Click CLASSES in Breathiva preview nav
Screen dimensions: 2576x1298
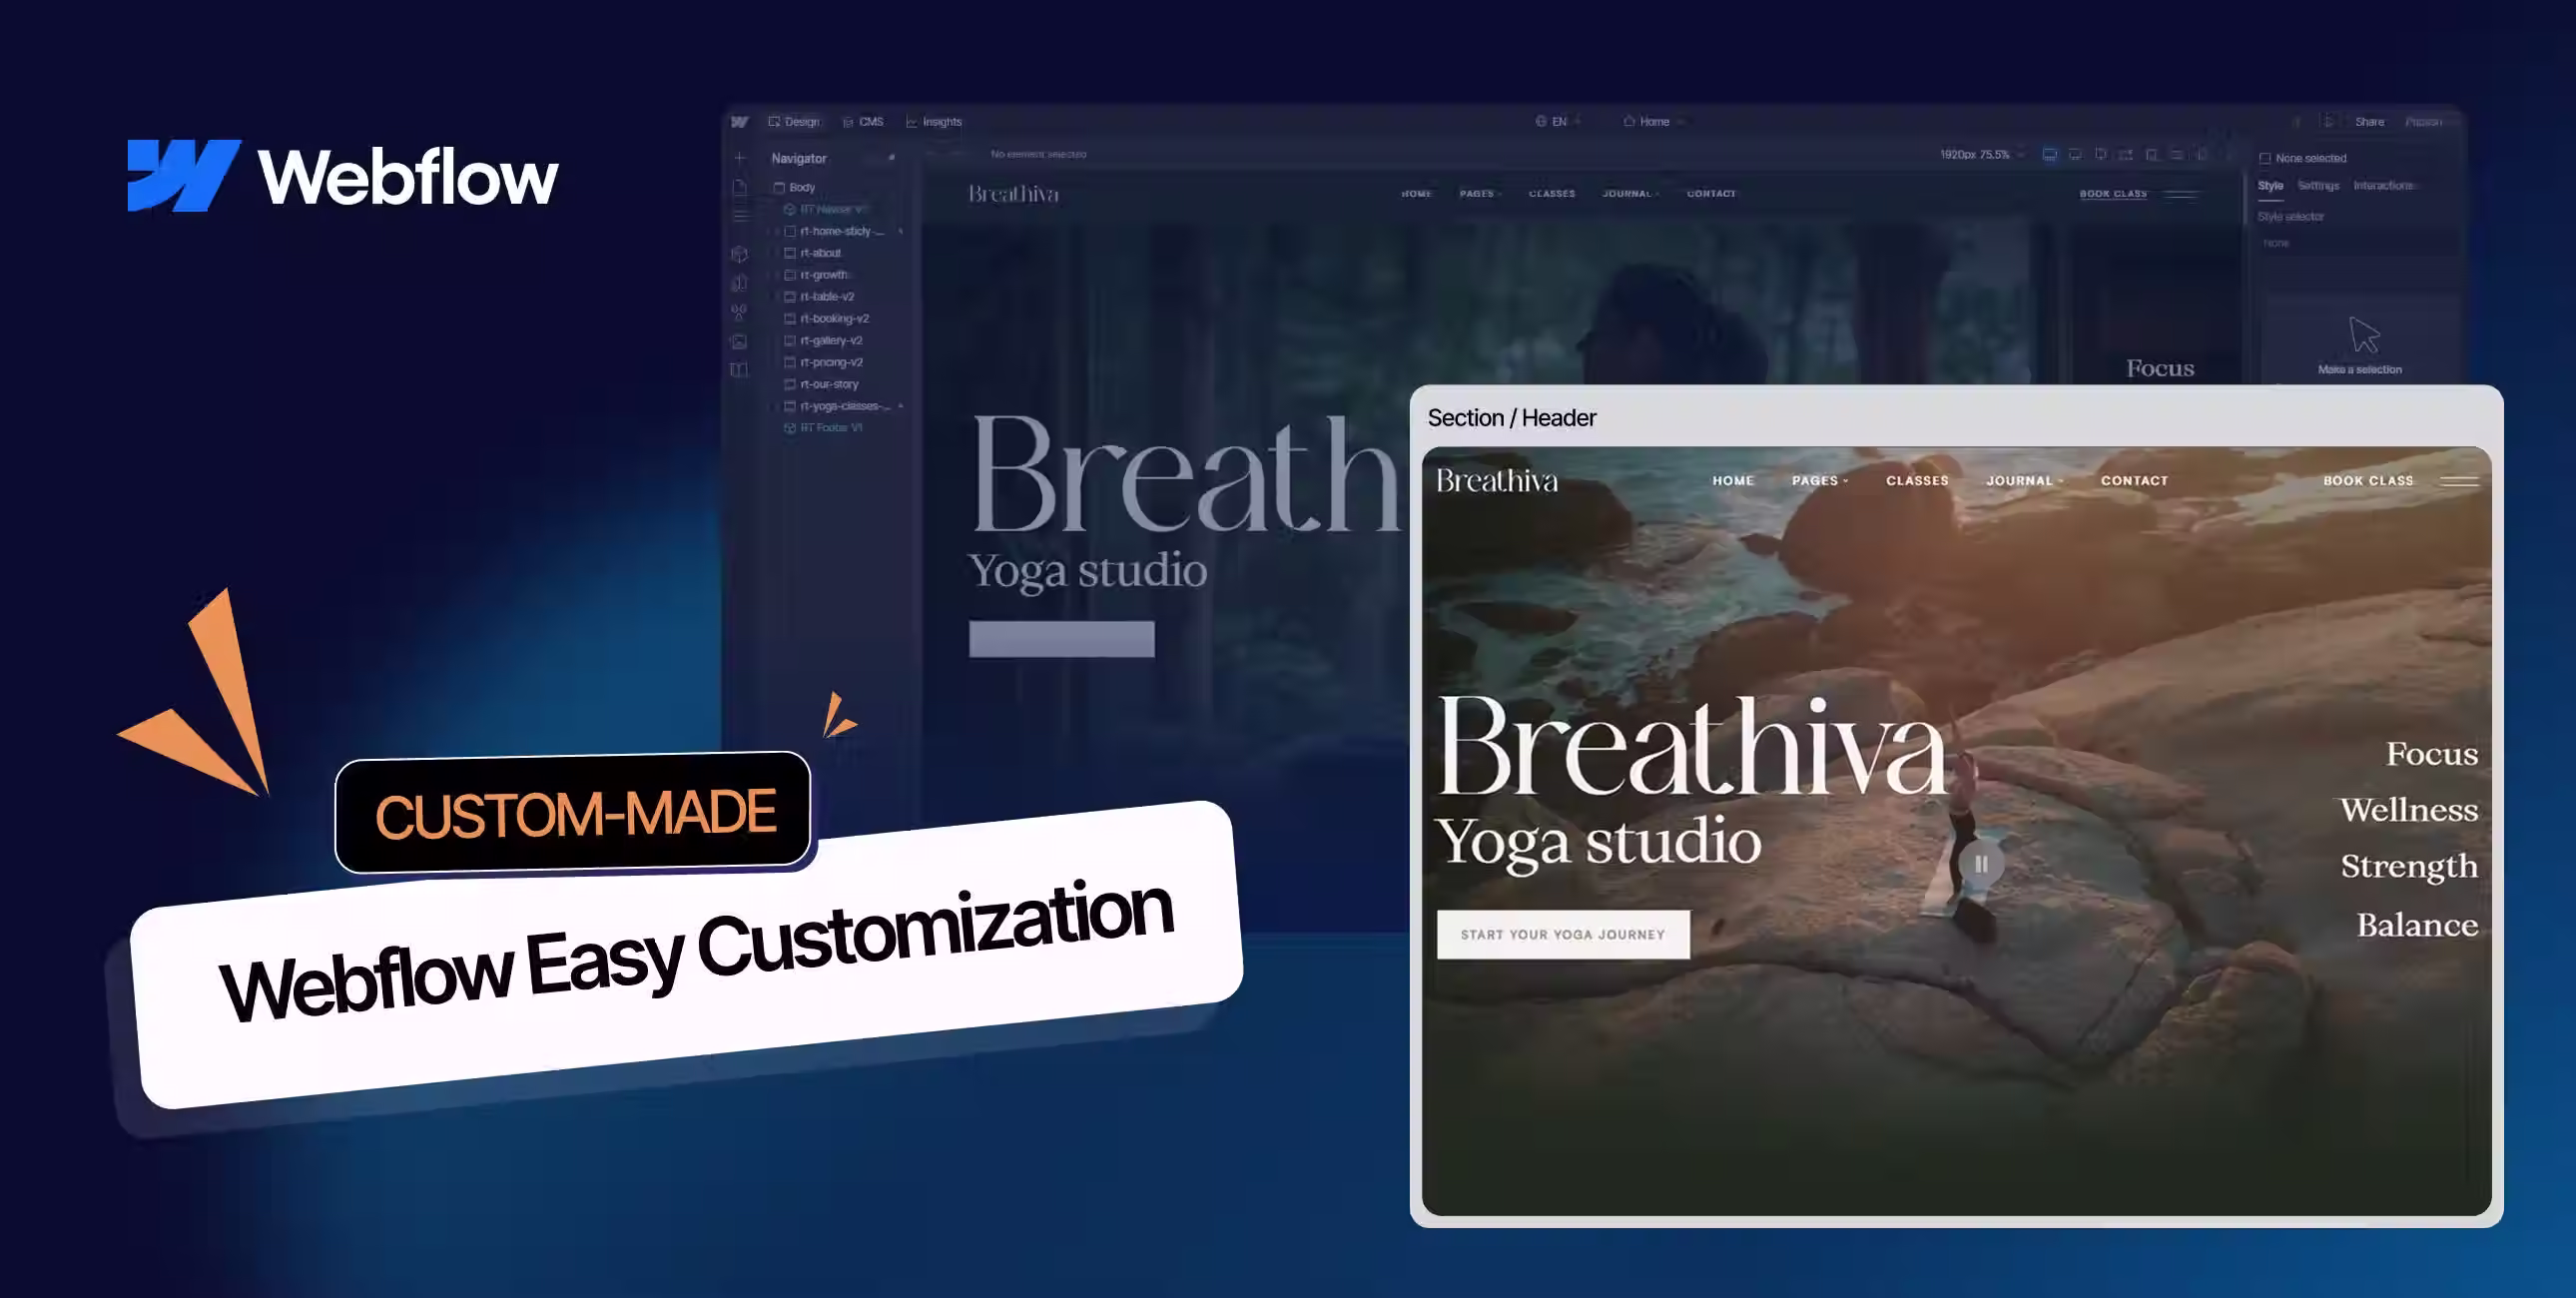pos(1917,481)
